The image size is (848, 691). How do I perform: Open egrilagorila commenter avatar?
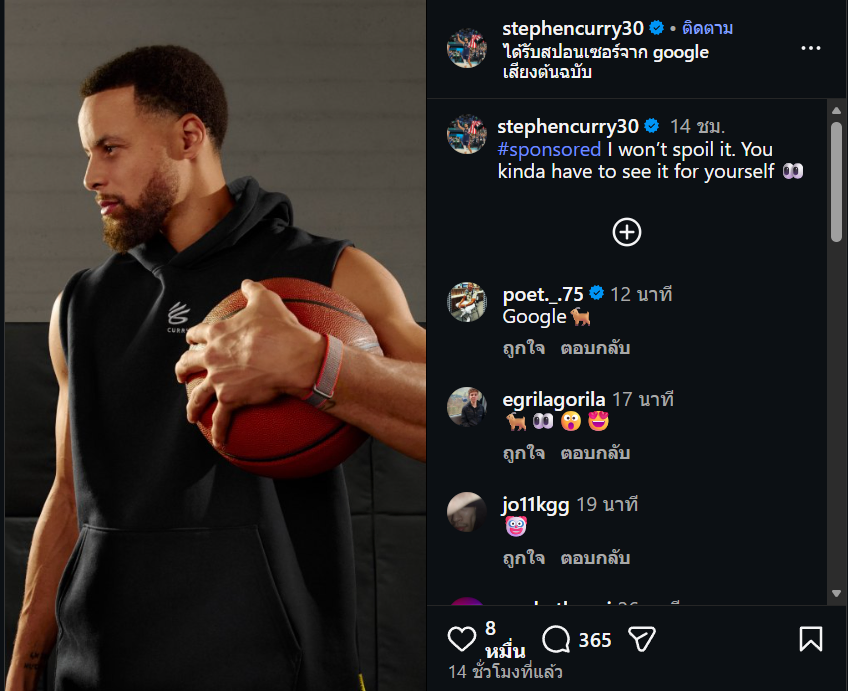(467, 407)
